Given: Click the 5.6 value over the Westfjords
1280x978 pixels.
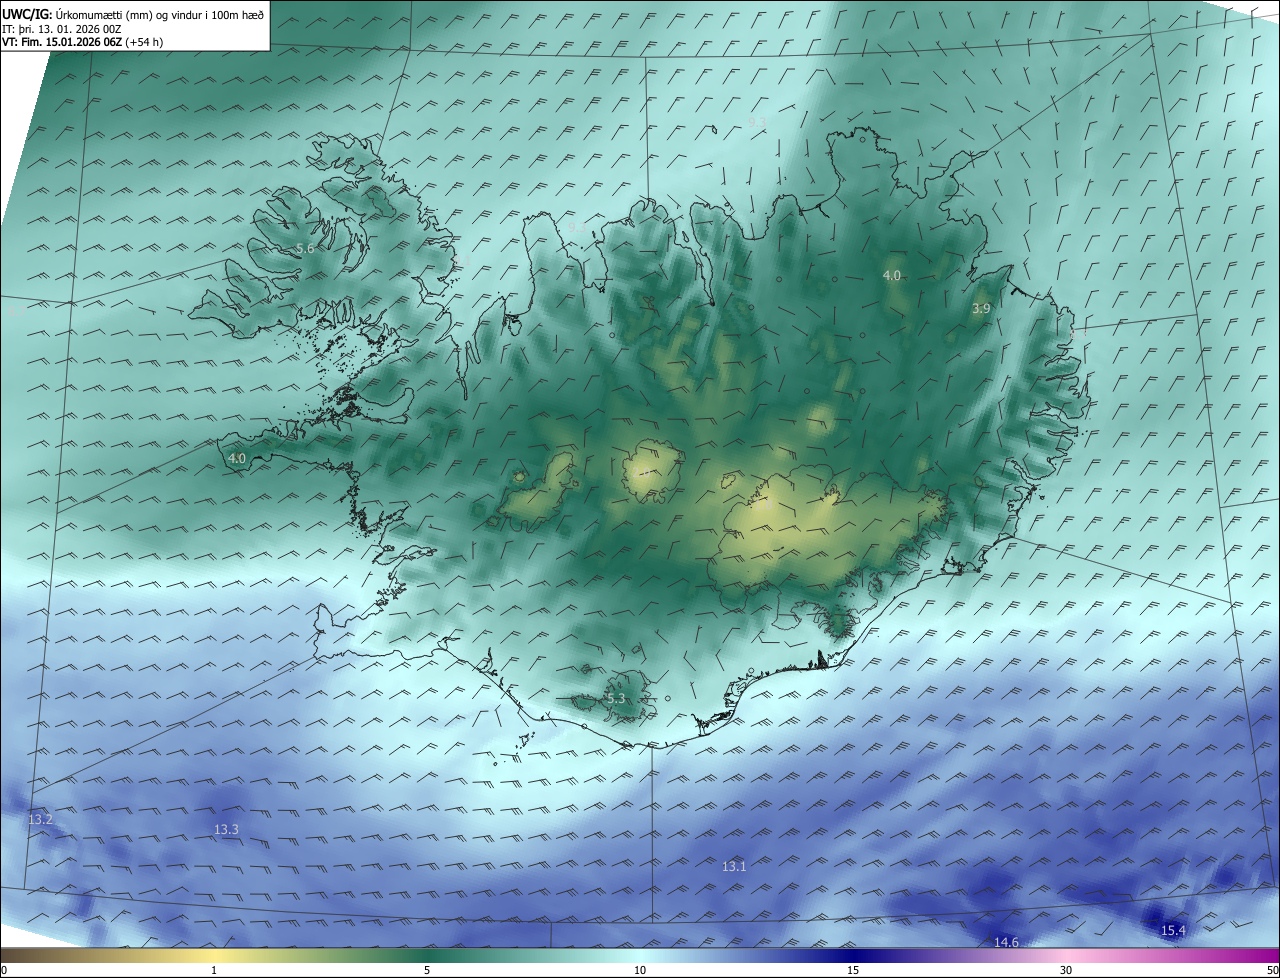Looking at the screenshot, I should (306, 248).
